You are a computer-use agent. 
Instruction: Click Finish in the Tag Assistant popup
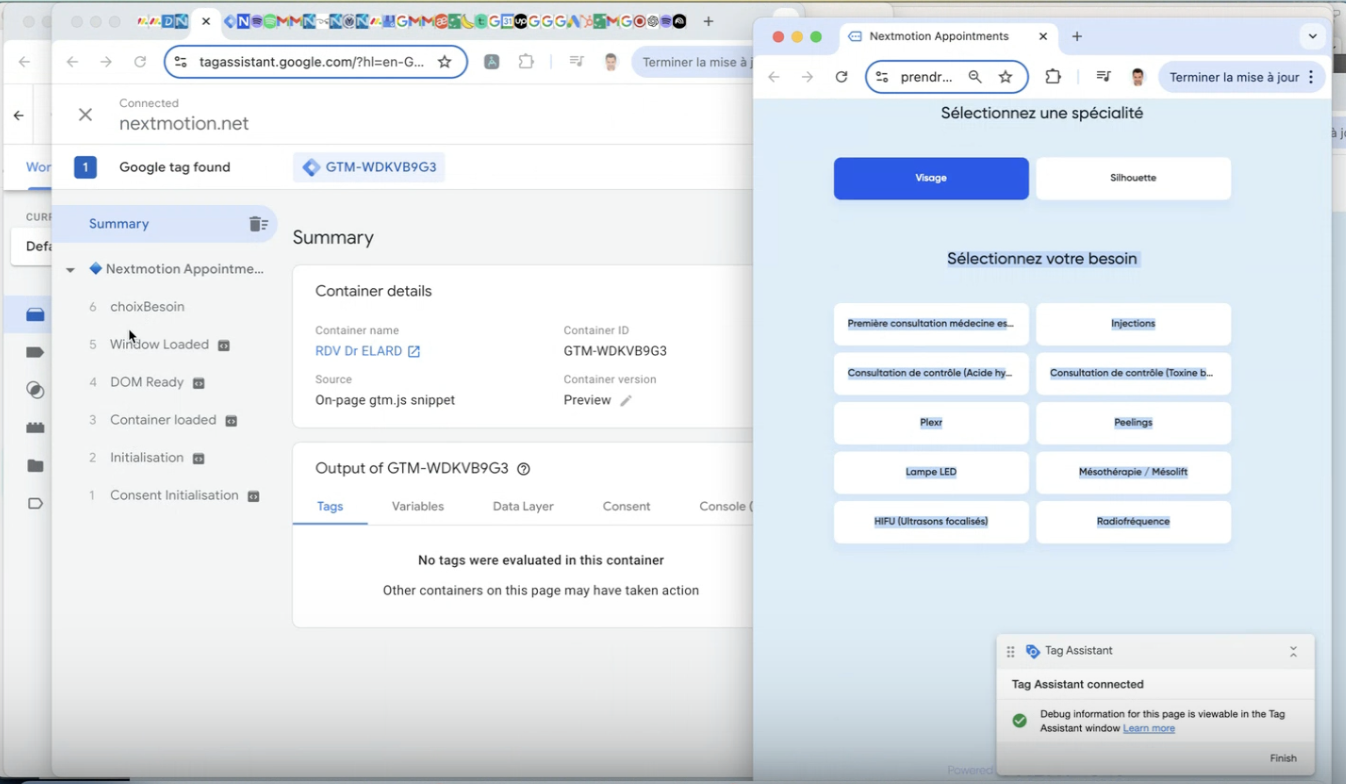pos(1283,759)
